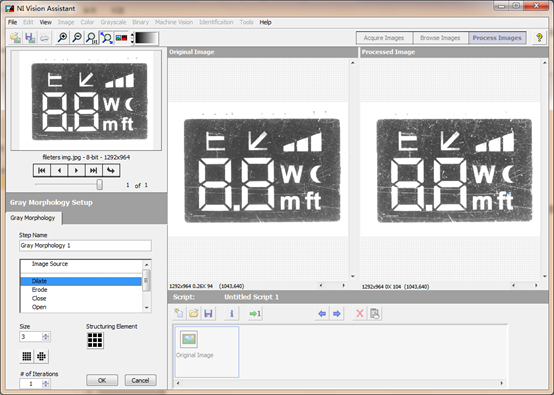This screenshot has height=395, width=554.
Task: Click the Zoom 1:1 icon
Action: pos(92,37)
